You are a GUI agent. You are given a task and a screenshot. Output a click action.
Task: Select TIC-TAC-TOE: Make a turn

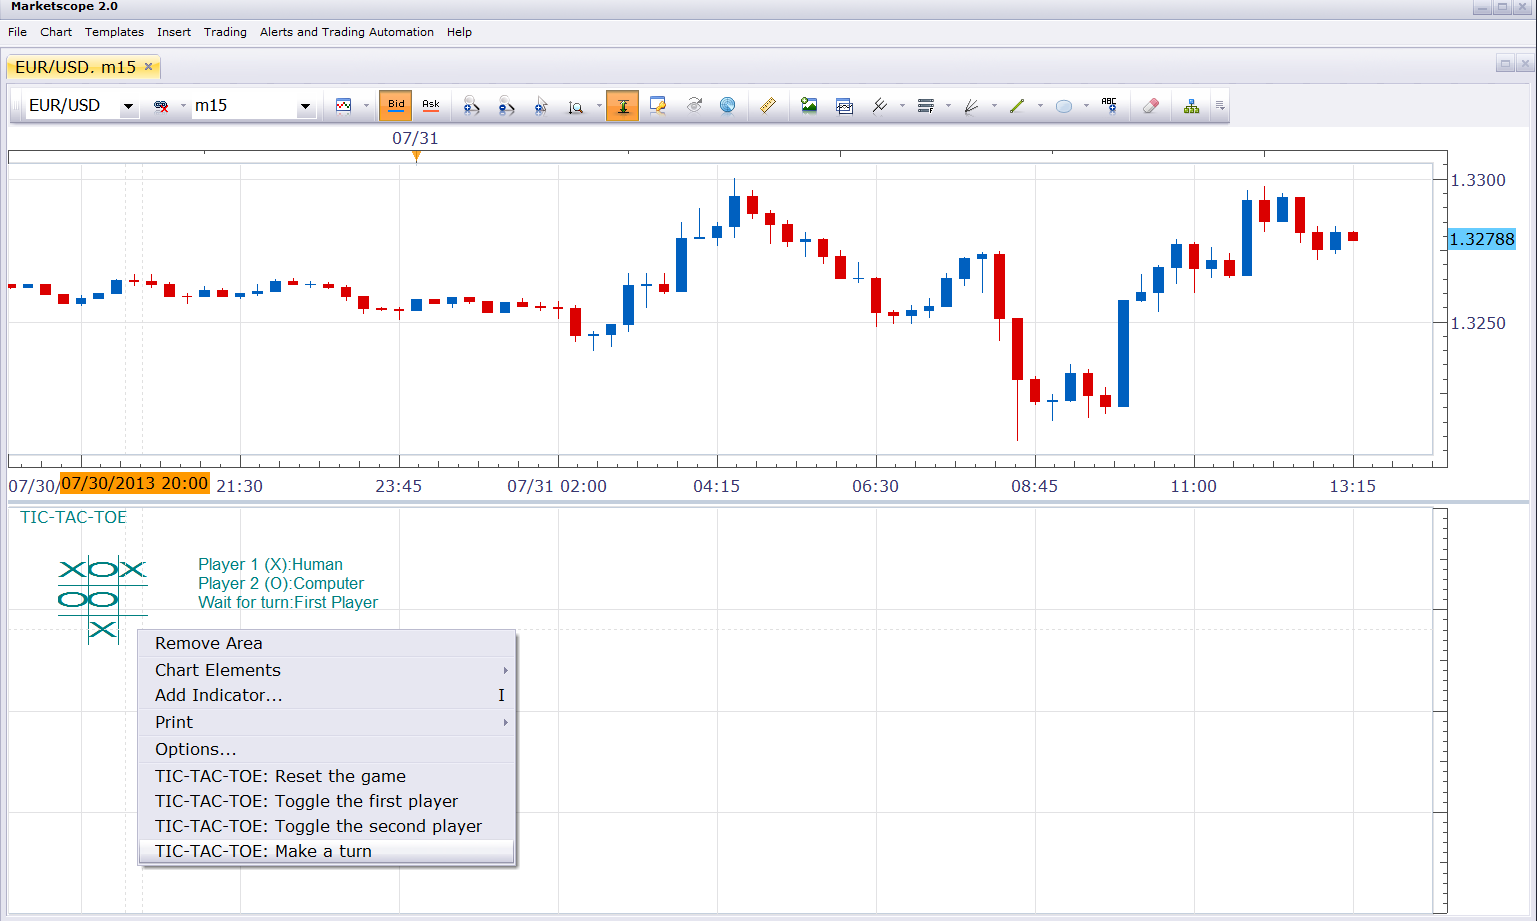tap(327, 851)
